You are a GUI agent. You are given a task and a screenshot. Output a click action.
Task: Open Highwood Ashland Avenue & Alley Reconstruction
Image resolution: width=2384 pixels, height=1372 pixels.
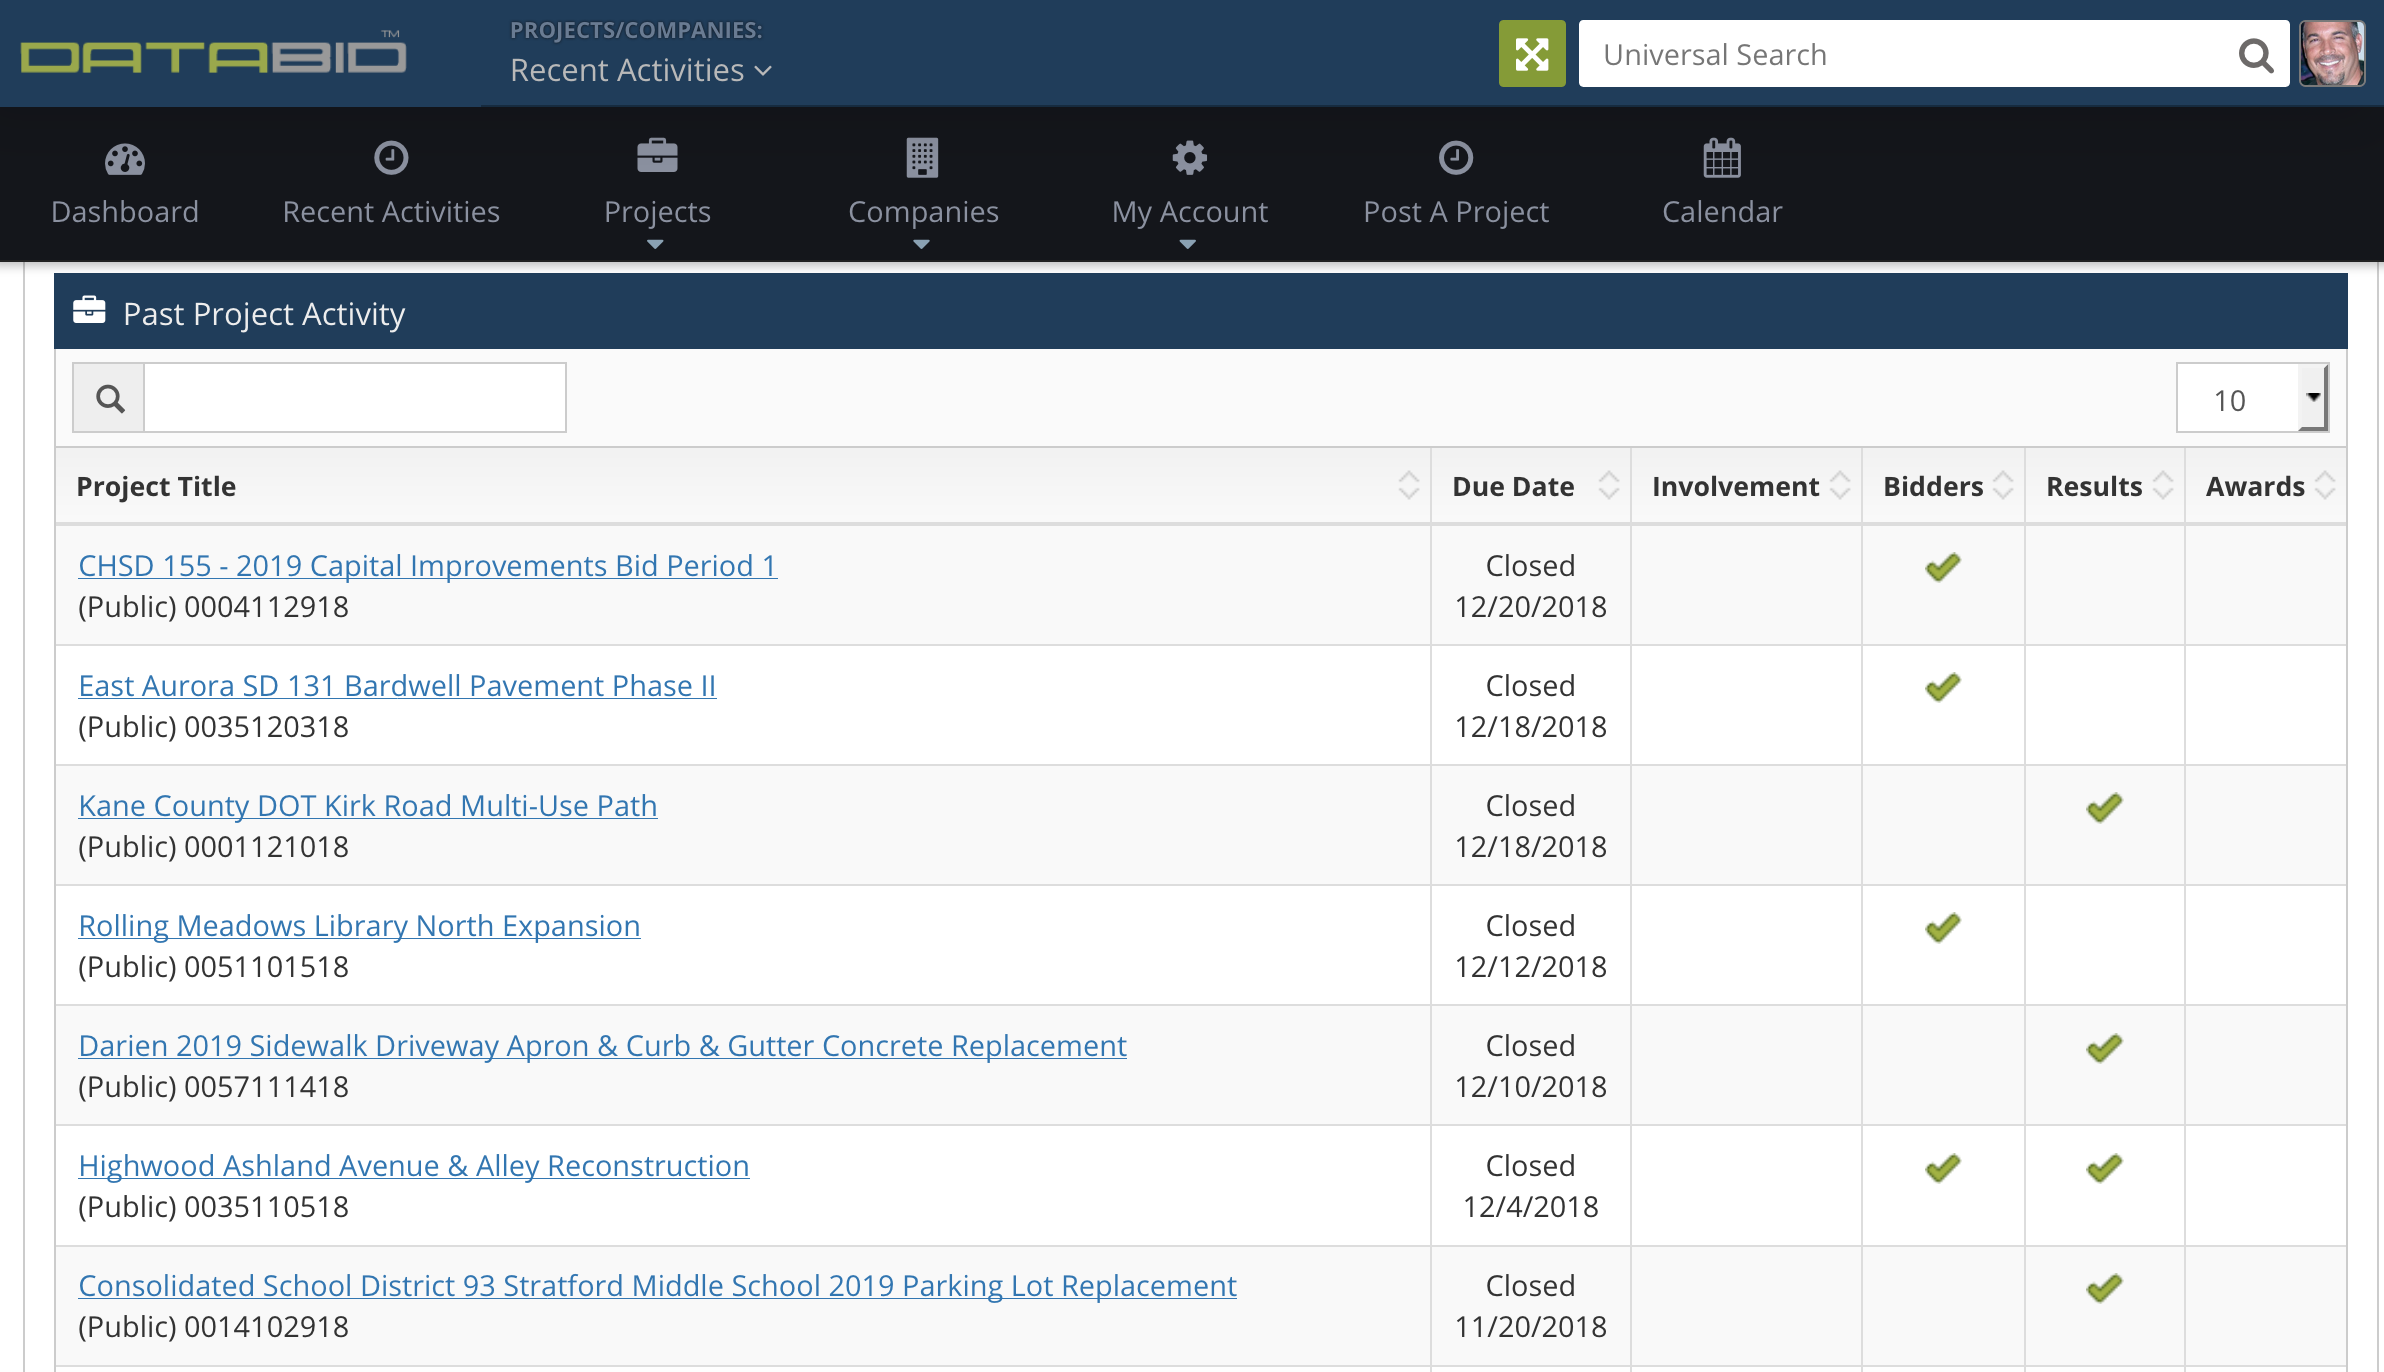pyautogui.click(x=413, y=1166)
